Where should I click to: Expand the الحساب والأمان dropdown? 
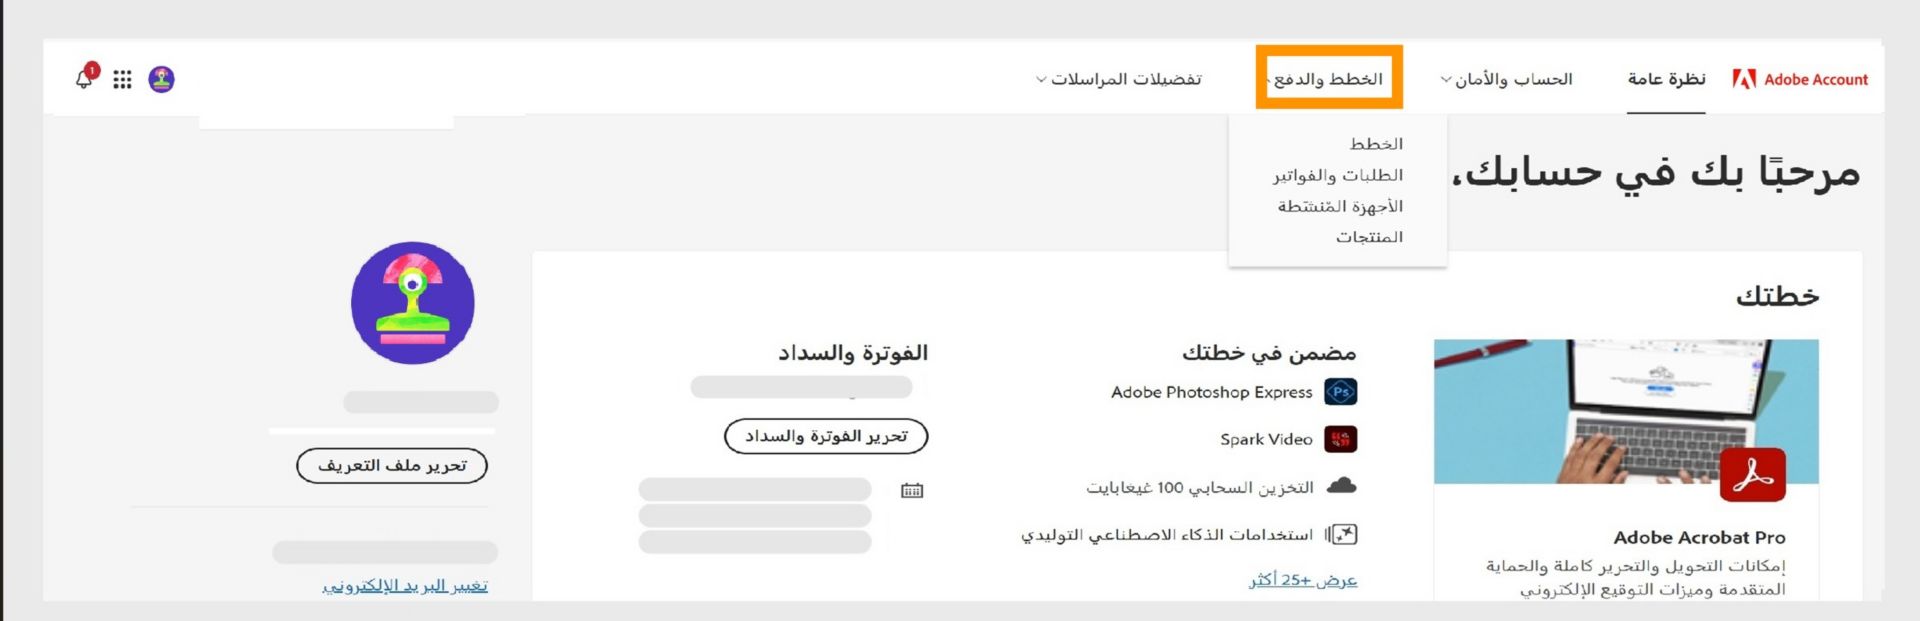[1506, 79]
